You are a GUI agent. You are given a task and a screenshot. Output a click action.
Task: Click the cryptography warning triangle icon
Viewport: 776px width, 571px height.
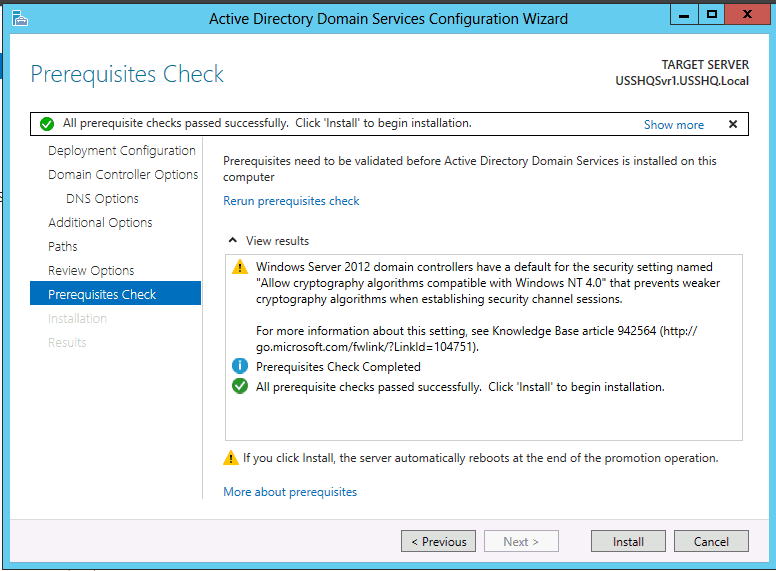pos(240,267)
